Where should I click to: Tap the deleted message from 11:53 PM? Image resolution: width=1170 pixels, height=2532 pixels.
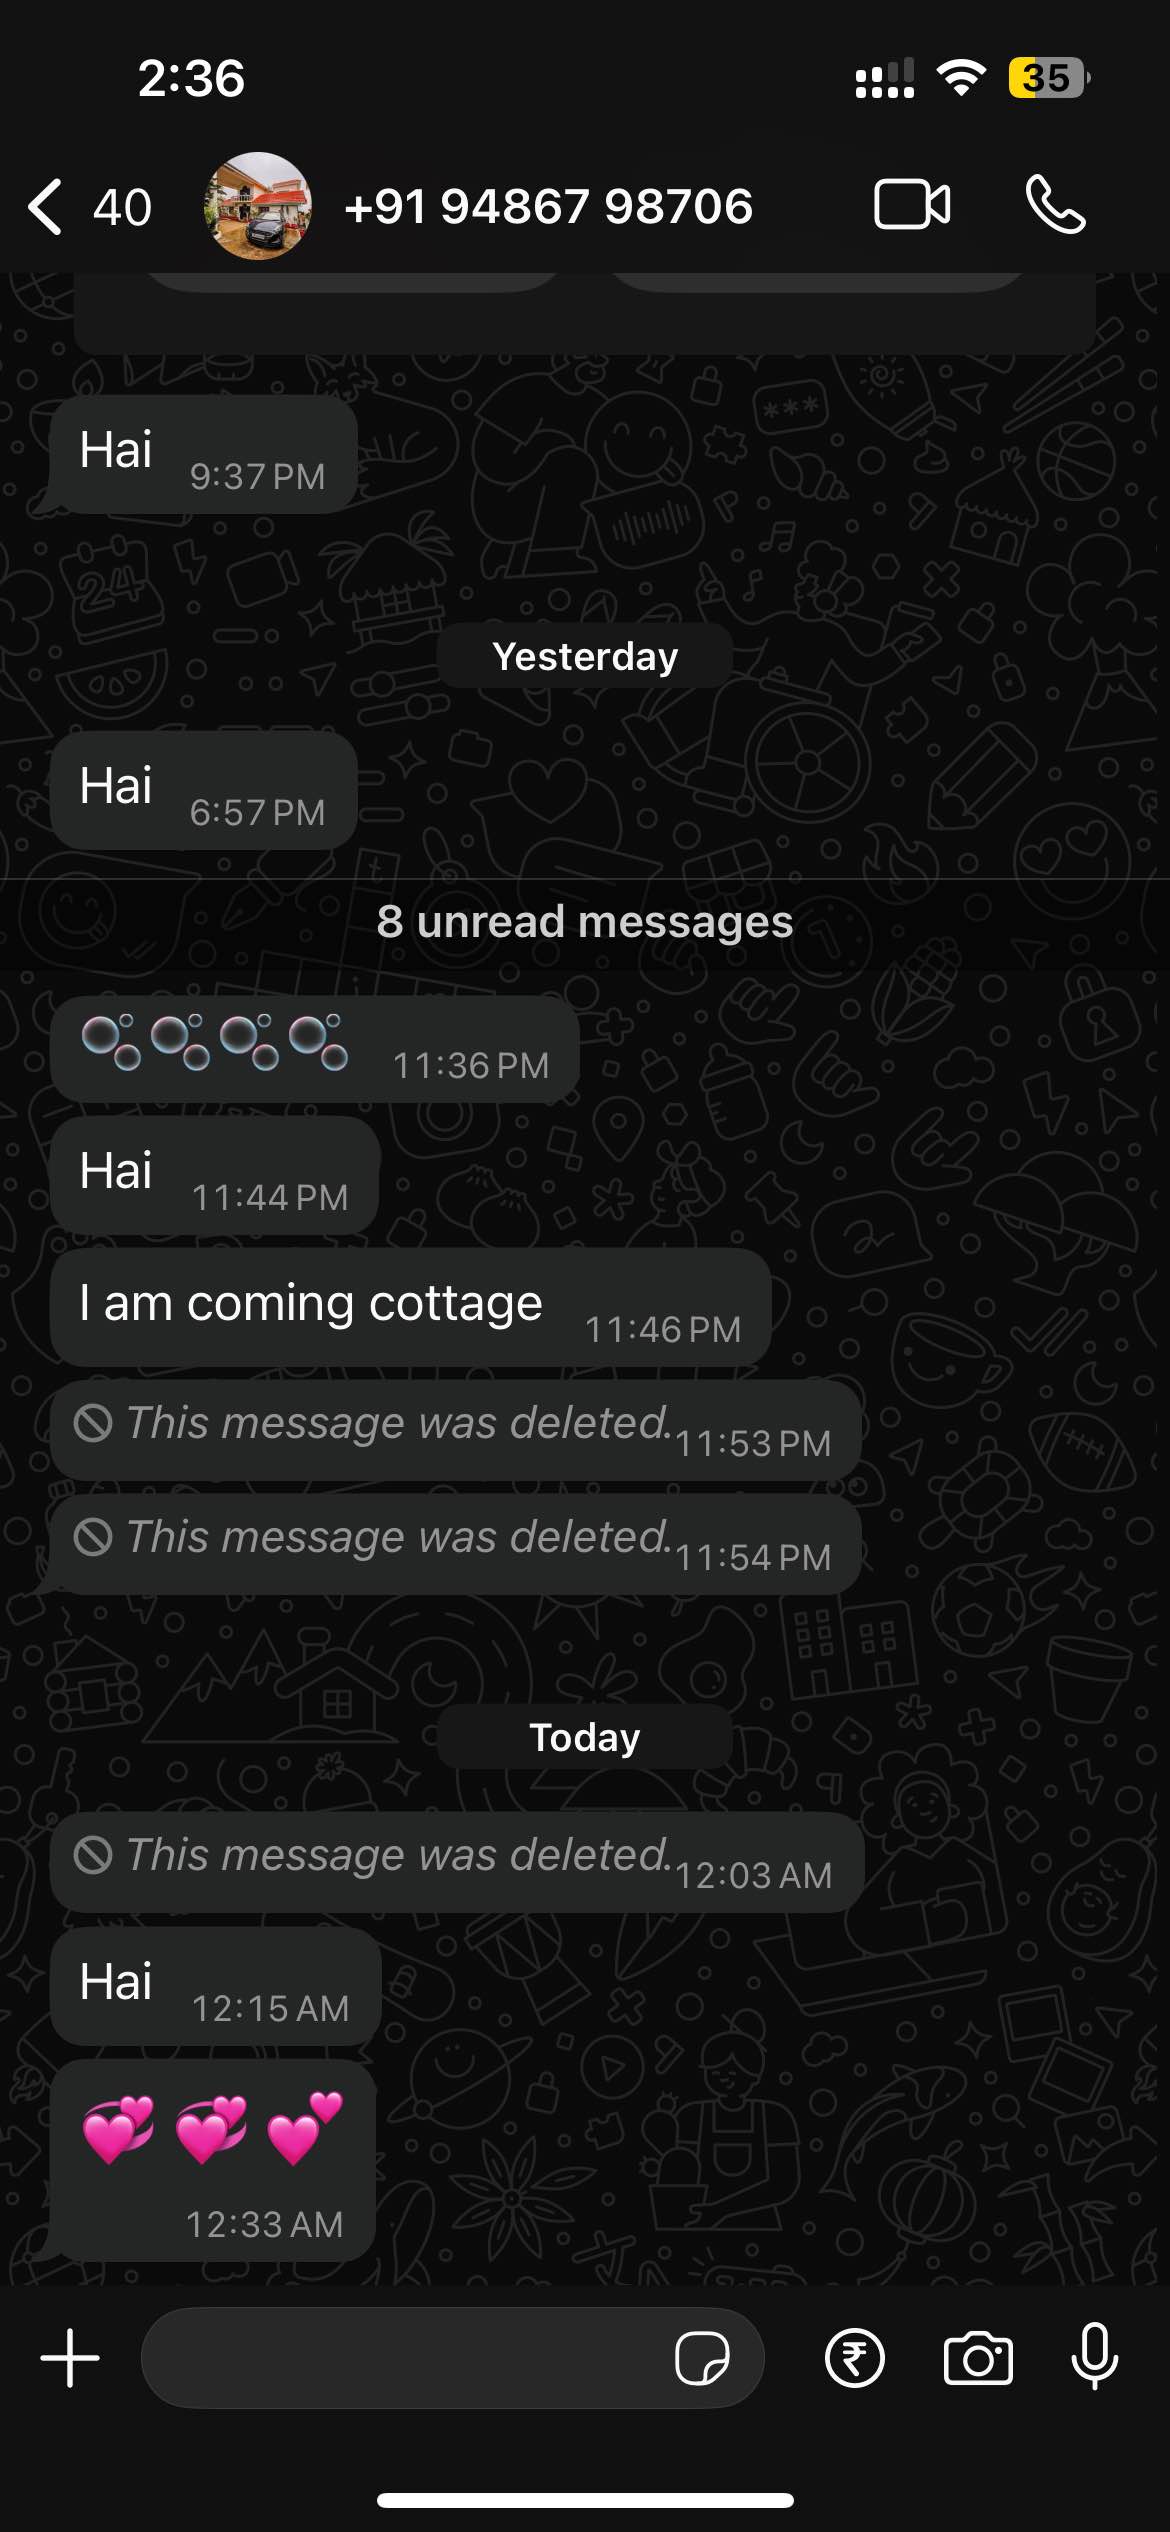coord(455,1430)
